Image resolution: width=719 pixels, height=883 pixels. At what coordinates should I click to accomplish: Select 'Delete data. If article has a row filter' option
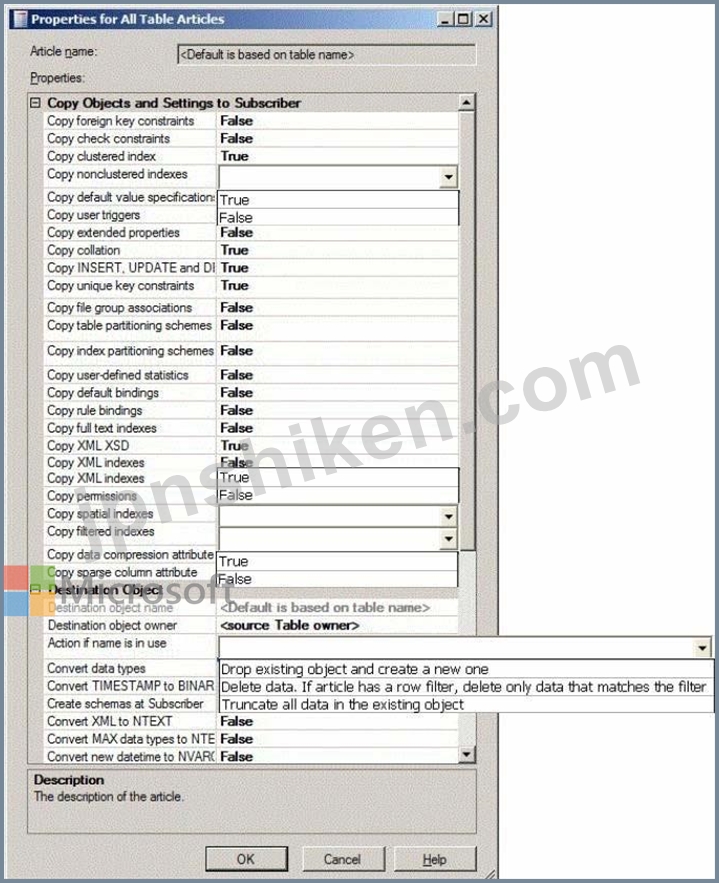466,686
